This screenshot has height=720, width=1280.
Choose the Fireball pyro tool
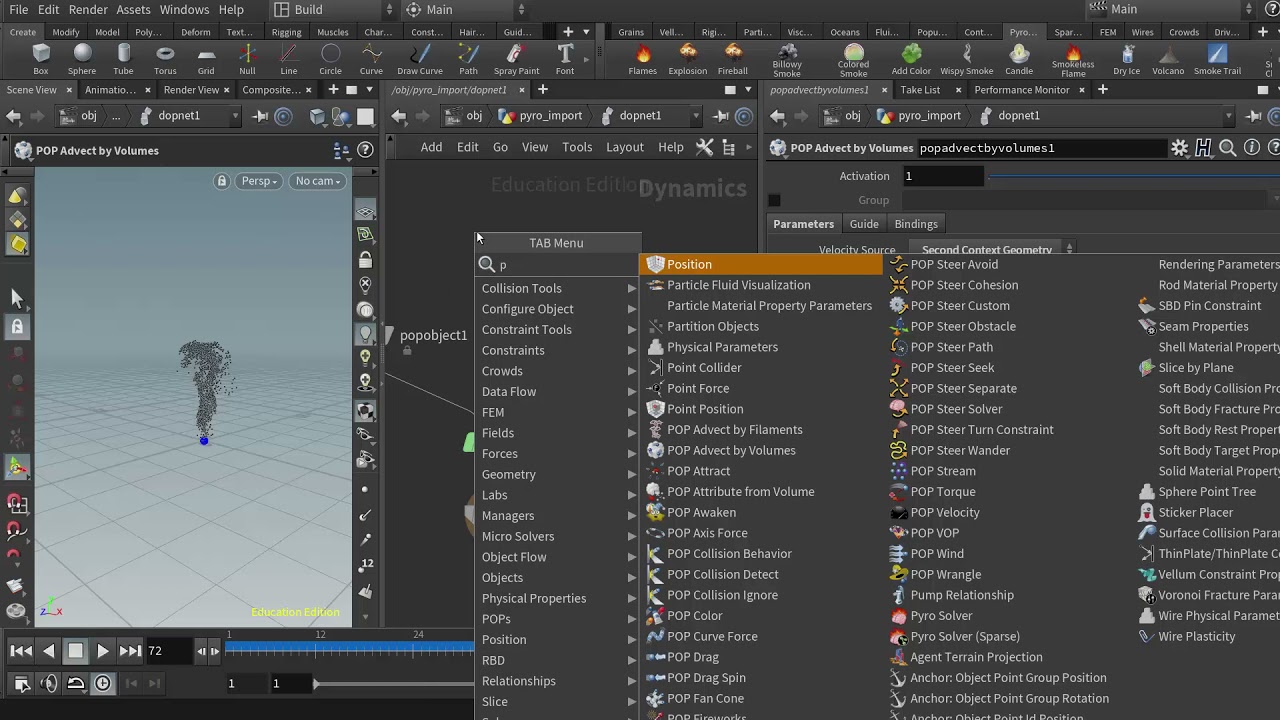733,59
